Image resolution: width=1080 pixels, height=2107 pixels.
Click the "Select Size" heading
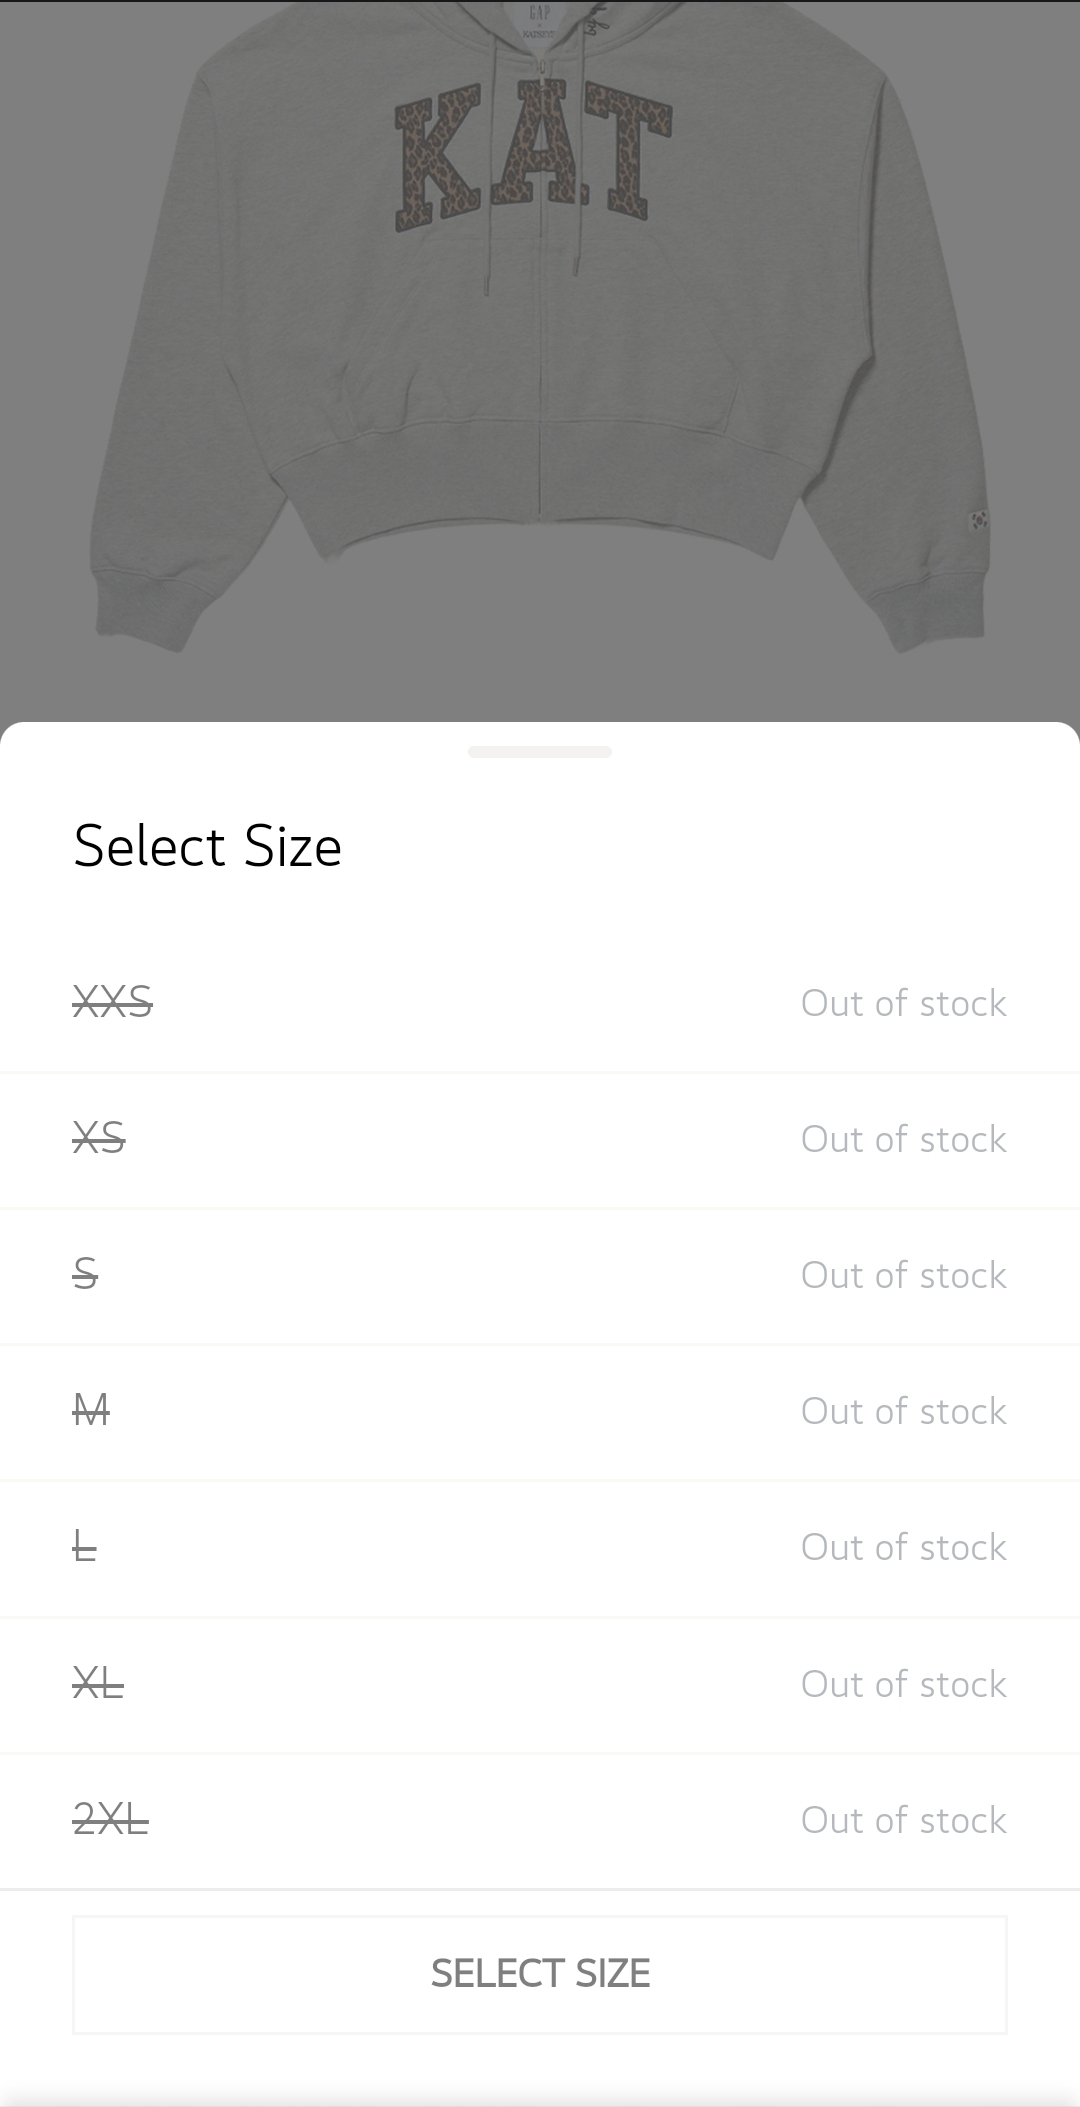pyautogui.click(x=208, y=846)
